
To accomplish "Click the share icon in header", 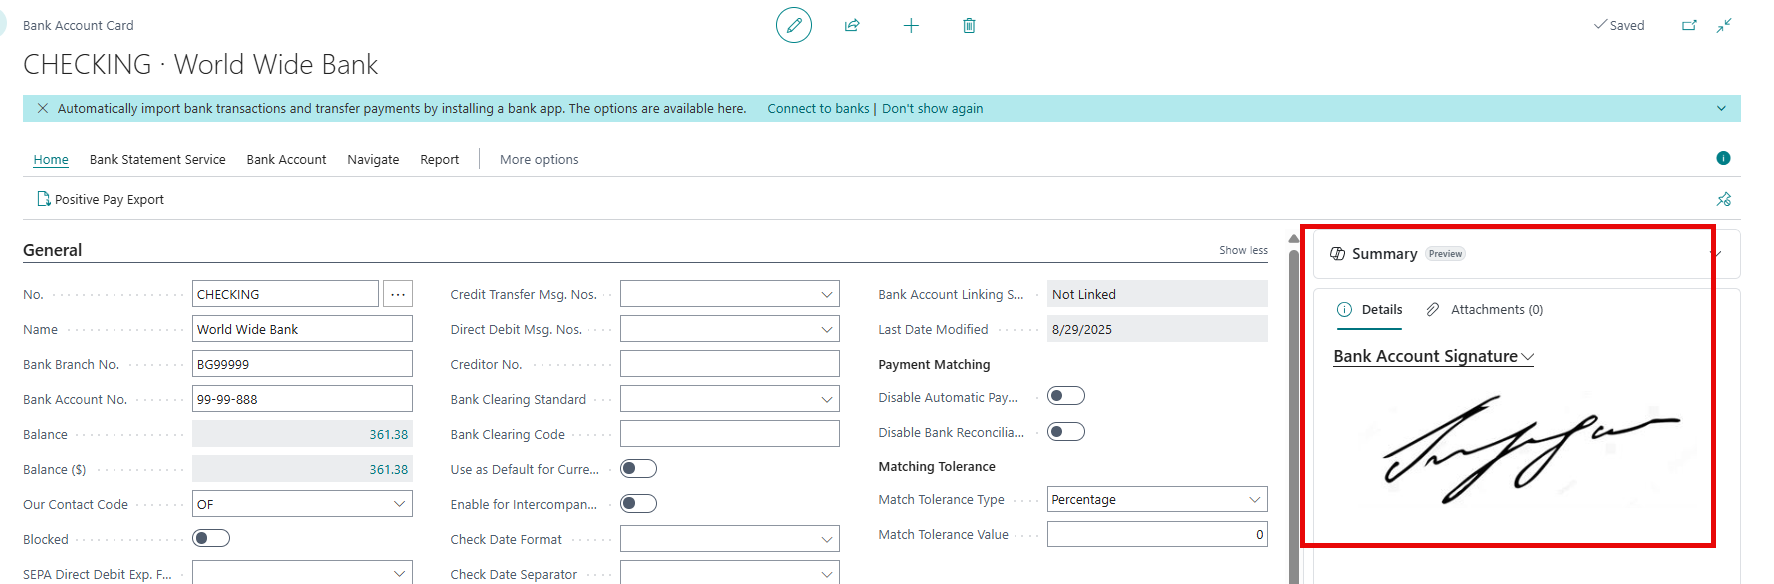I will [852, 25].
